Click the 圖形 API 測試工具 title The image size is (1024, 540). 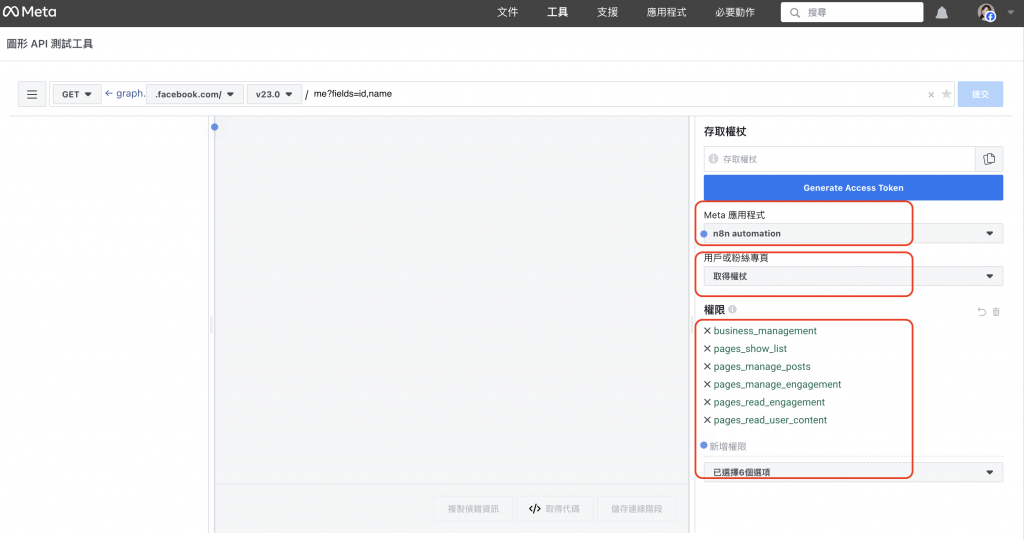pos(50,44)
